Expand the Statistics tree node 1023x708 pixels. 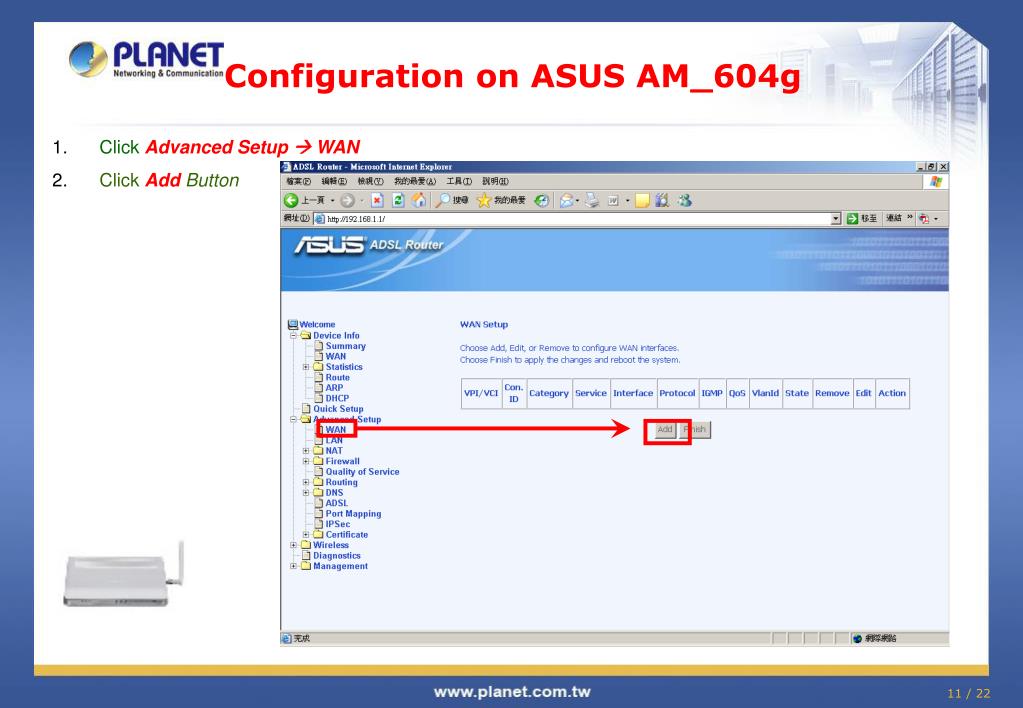(306, 367)
